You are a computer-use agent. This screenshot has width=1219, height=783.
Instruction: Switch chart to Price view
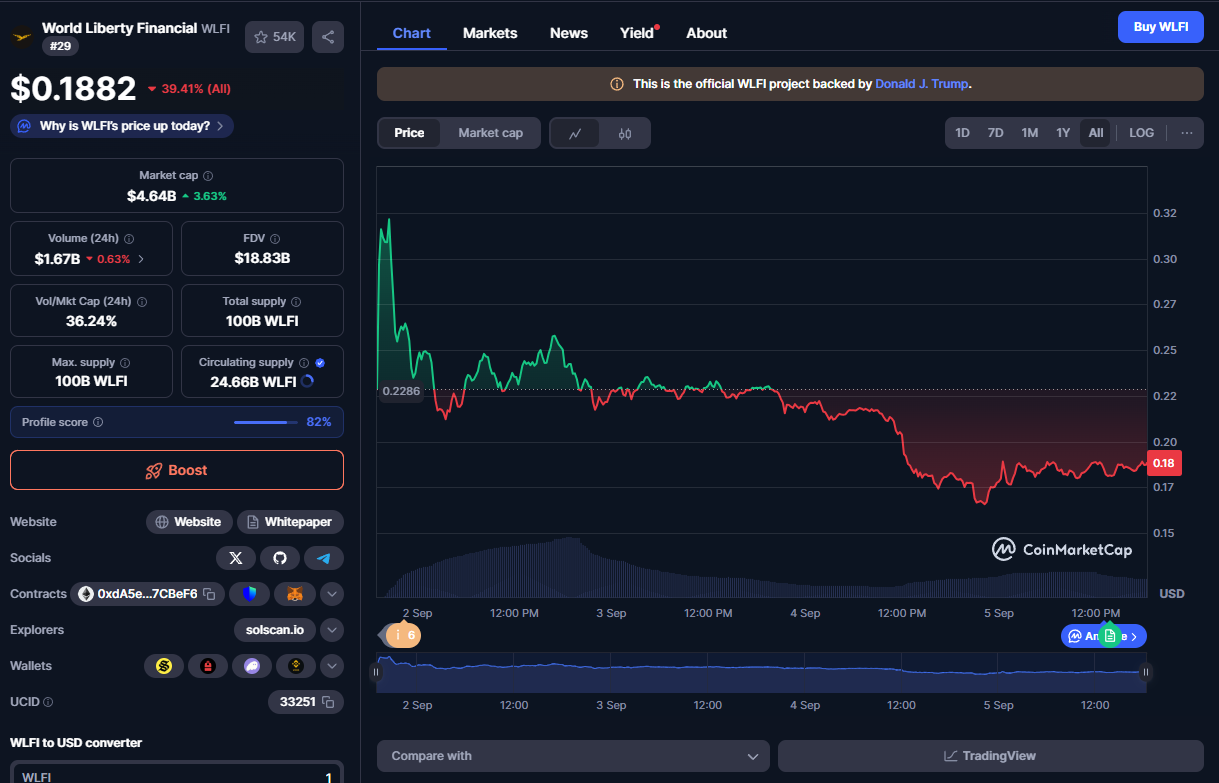click(x=409, y=133)
